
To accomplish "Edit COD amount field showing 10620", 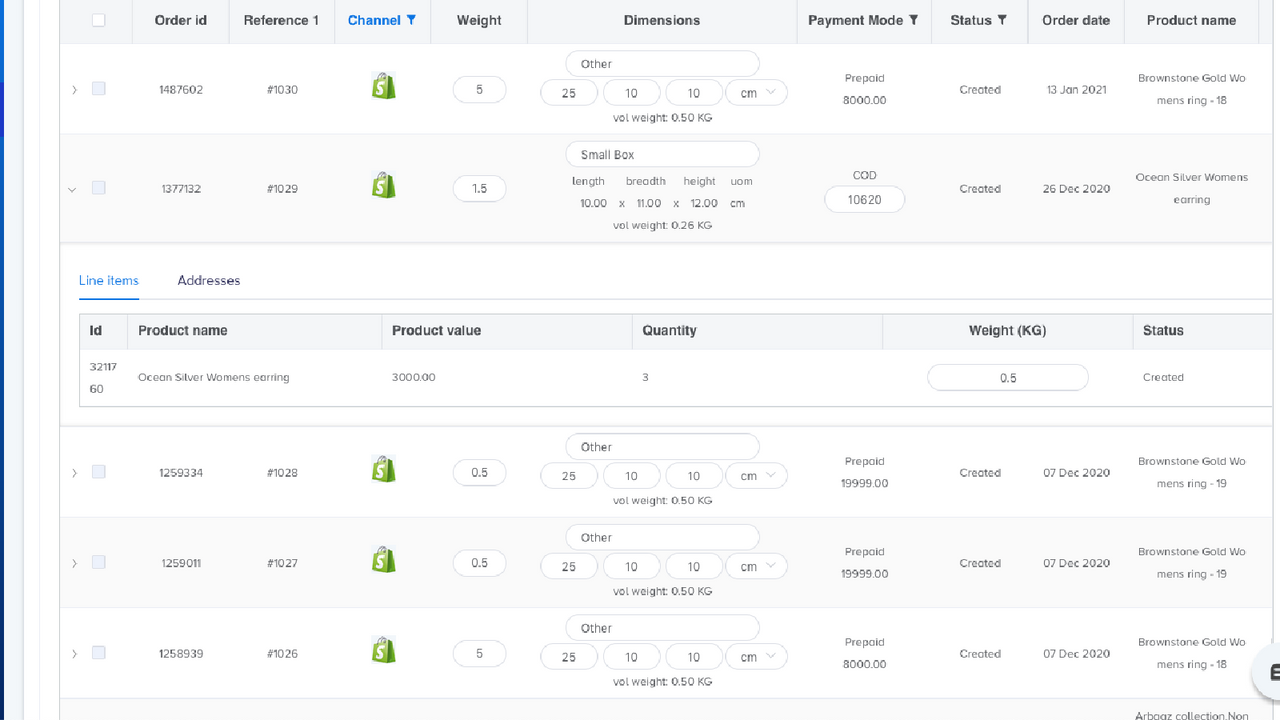I will (865, 199).
